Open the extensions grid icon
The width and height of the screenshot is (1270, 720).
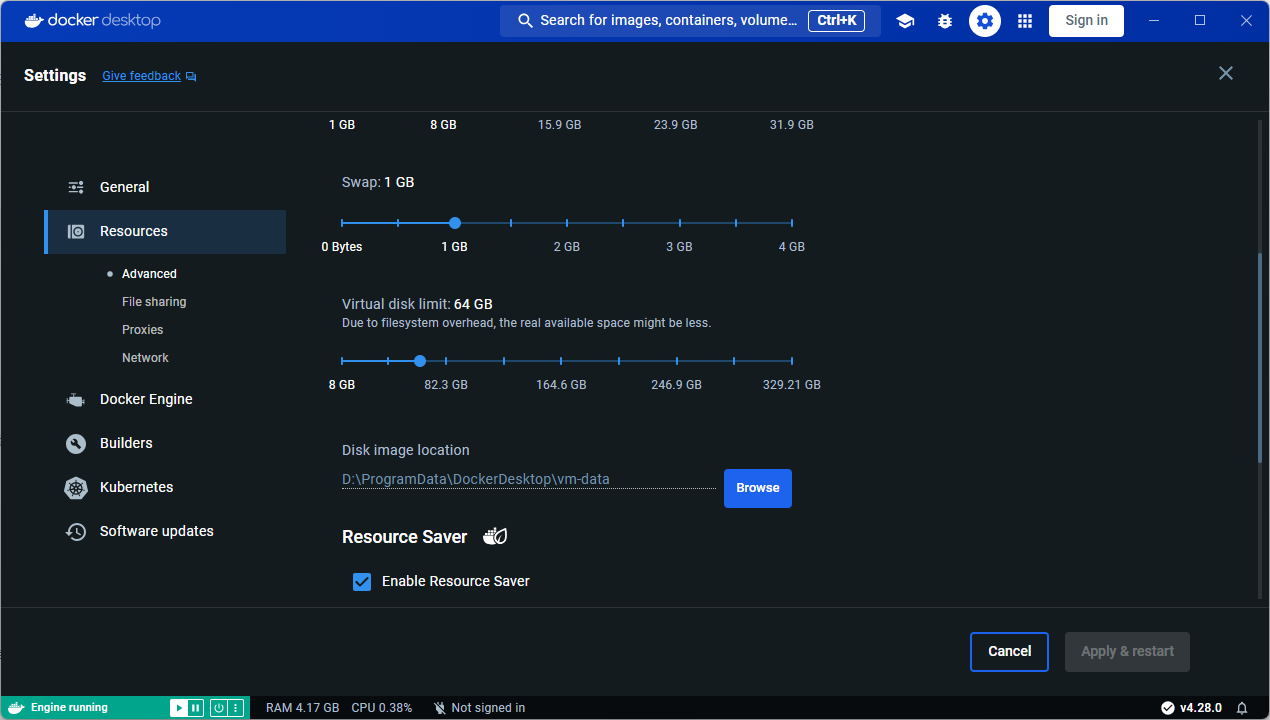tap(1025, 21)
